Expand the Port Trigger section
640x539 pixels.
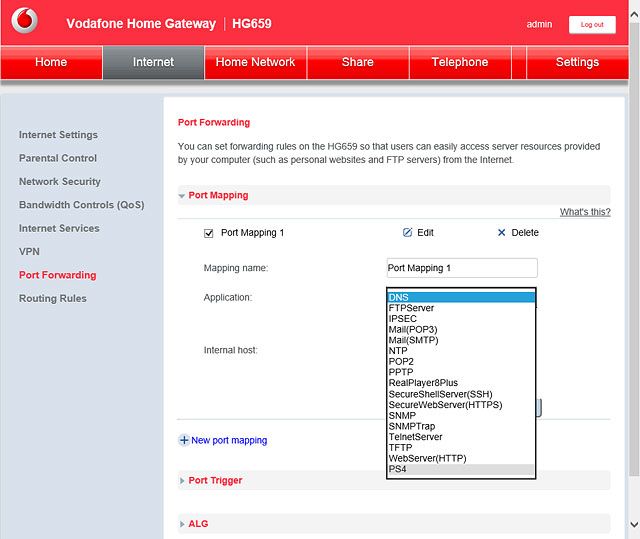tap(182, 481)
